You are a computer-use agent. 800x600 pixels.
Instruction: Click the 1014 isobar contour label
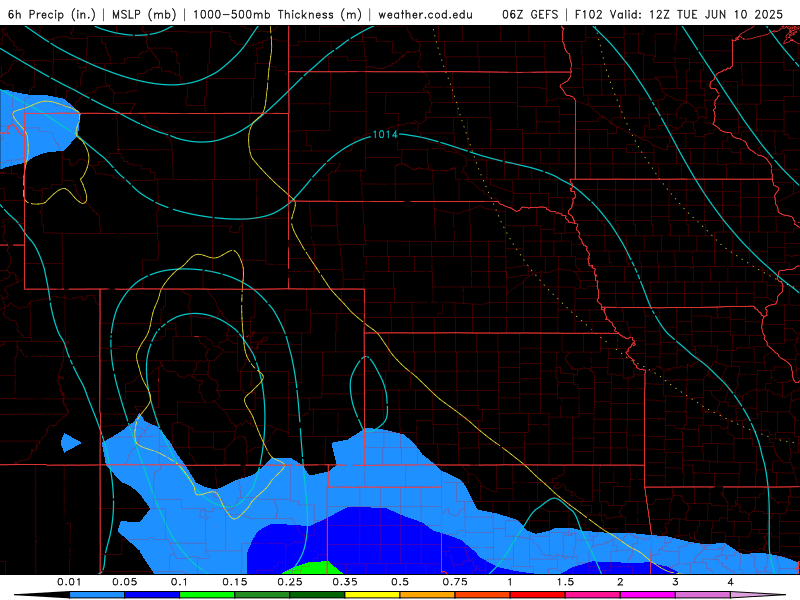tap(385, 134)
